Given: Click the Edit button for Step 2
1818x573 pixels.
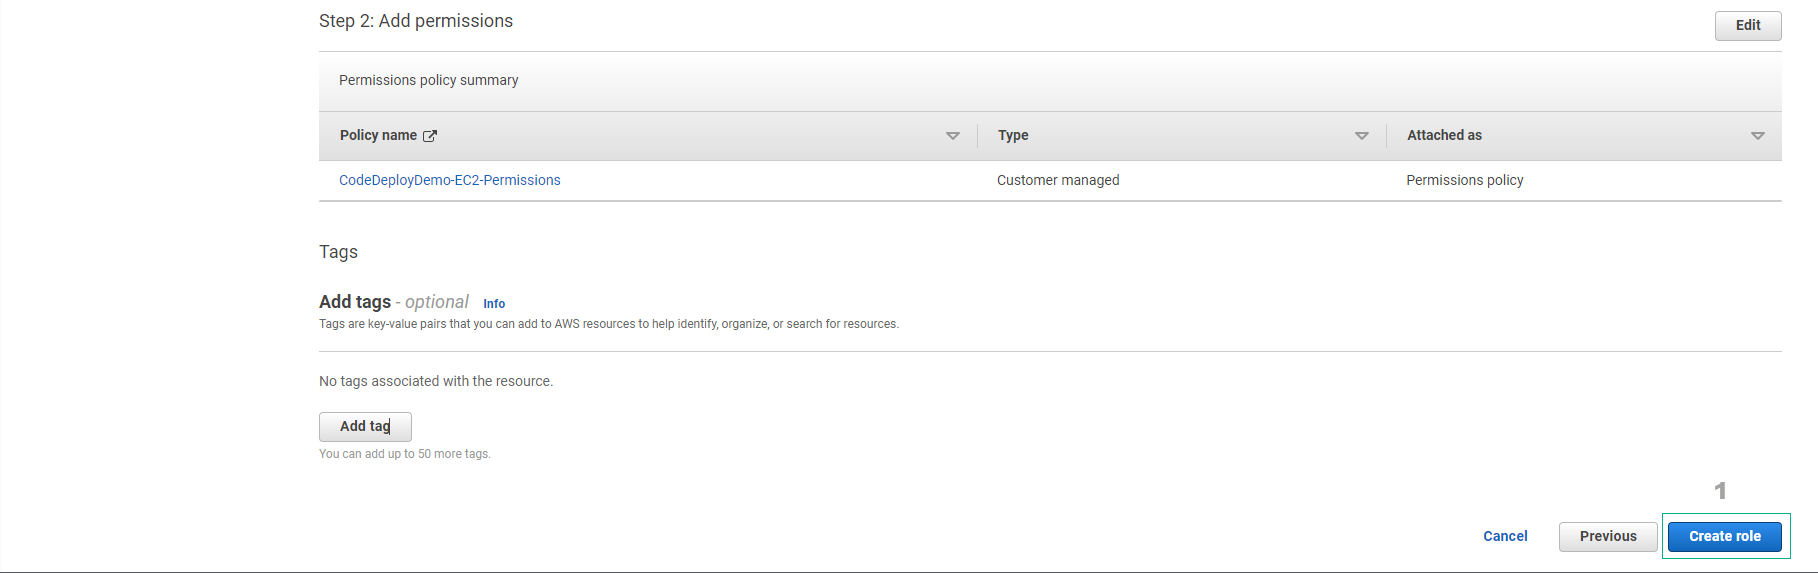Looking at the screenshot, I should 1747,26.
